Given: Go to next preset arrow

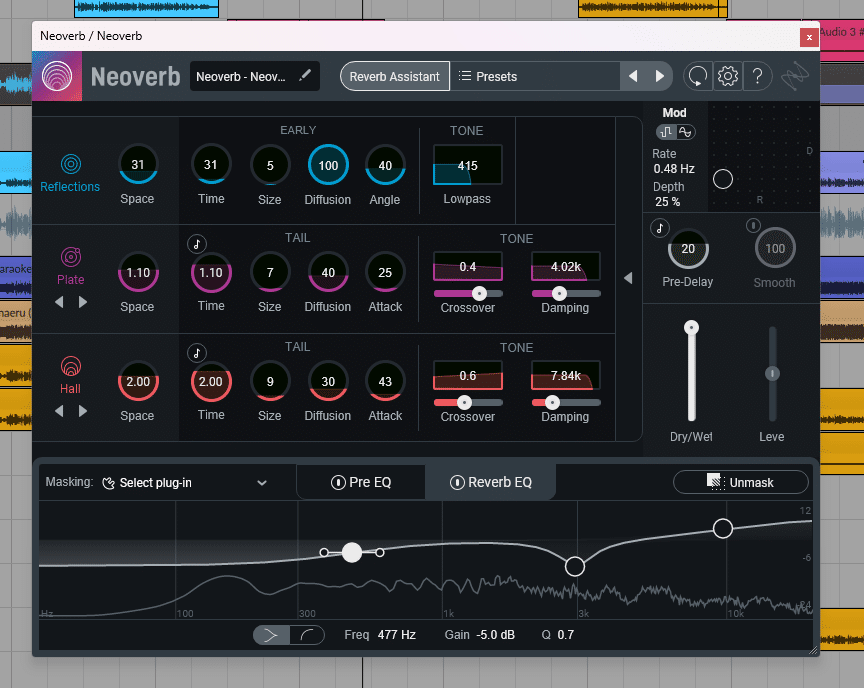Looking at the screenshot, I should (x=659, y=76).
